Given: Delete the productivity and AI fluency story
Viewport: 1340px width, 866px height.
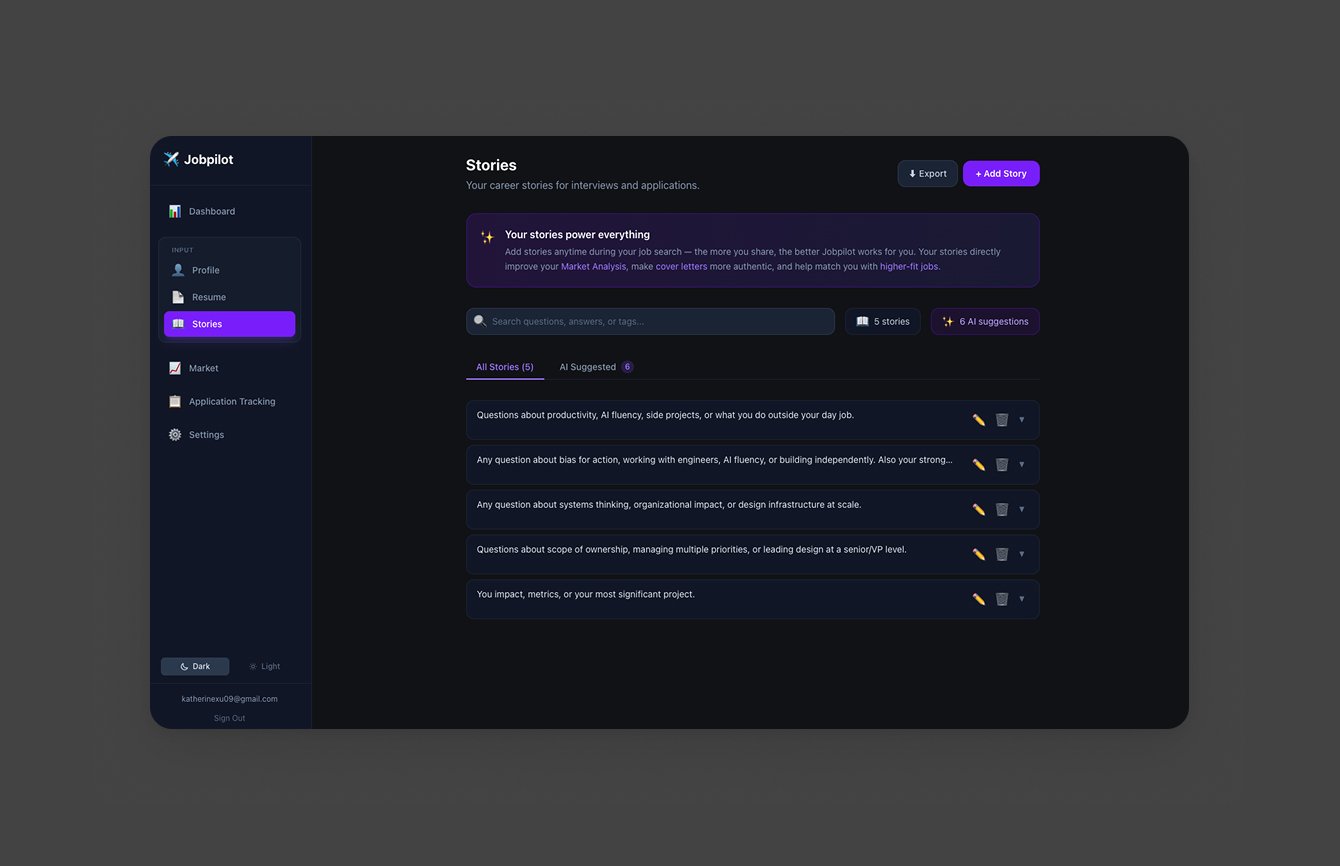Looking at the screenshot, I should tap(1002, 420).
